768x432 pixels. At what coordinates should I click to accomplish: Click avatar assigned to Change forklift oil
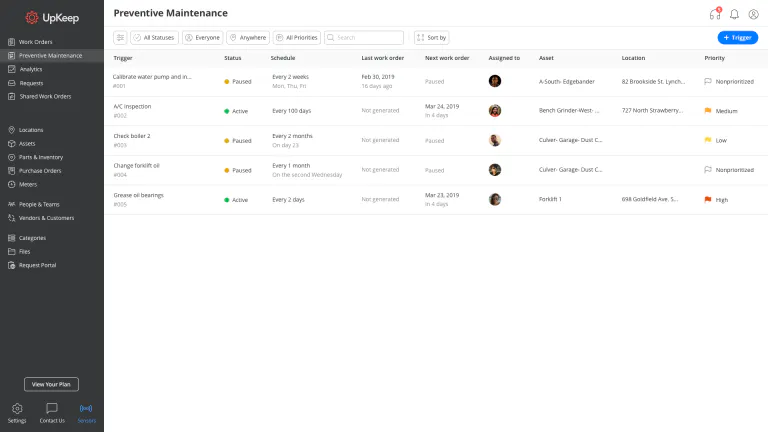tap(495, 169)
